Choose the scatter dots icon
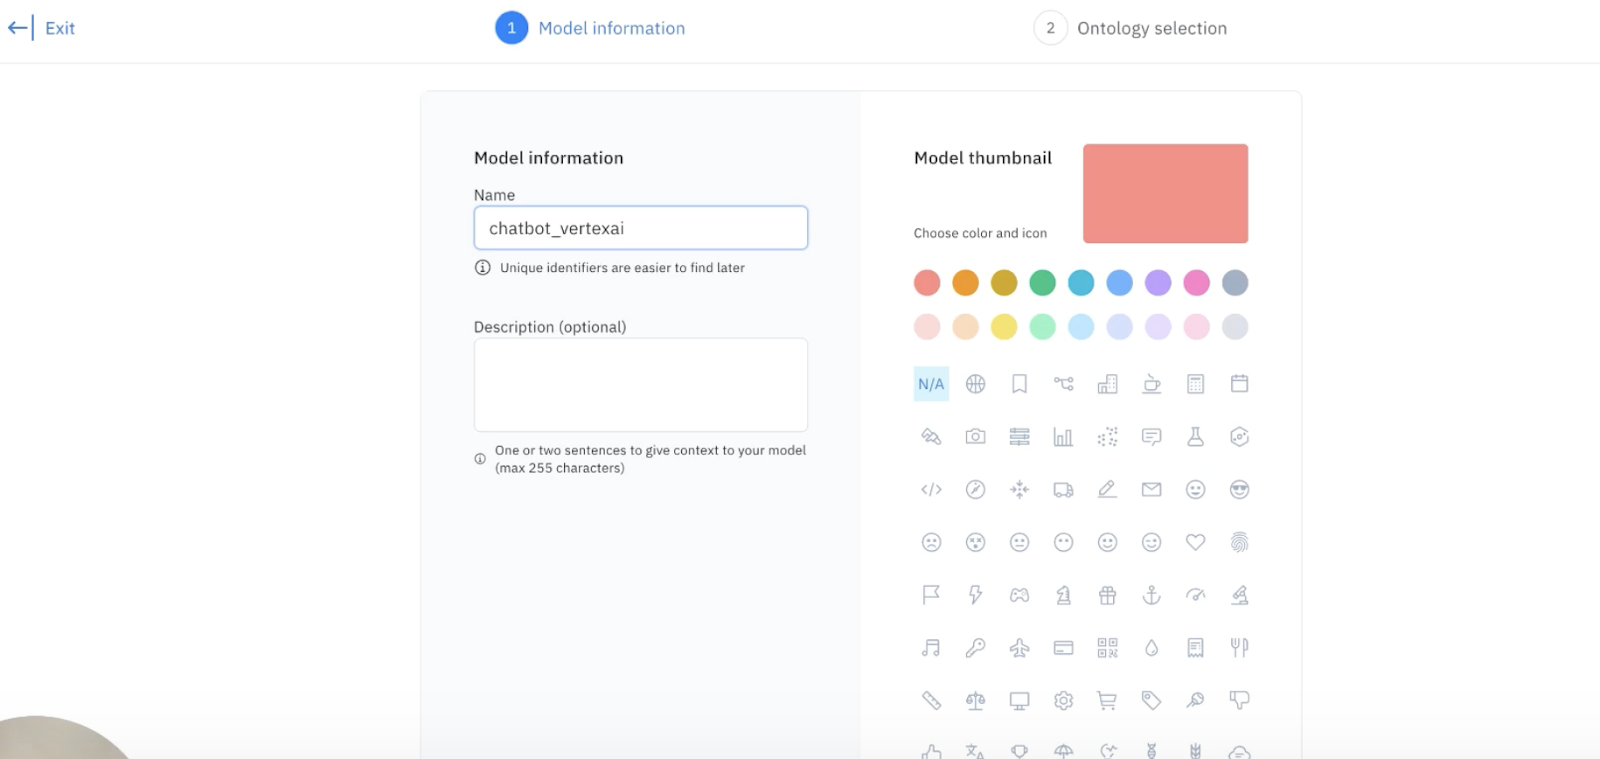 click(1108, 437)
